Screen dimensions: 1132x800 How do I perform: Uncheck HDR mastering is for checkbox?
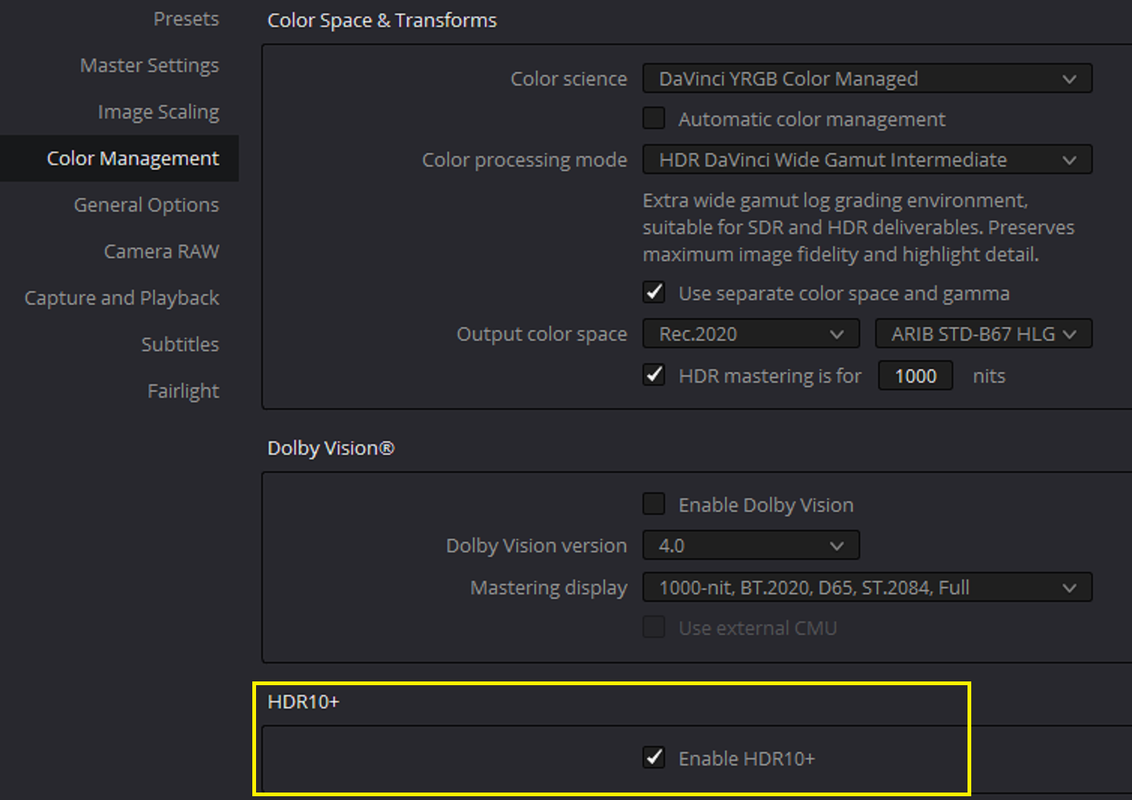pyautogui.click(x=654, y=375)
